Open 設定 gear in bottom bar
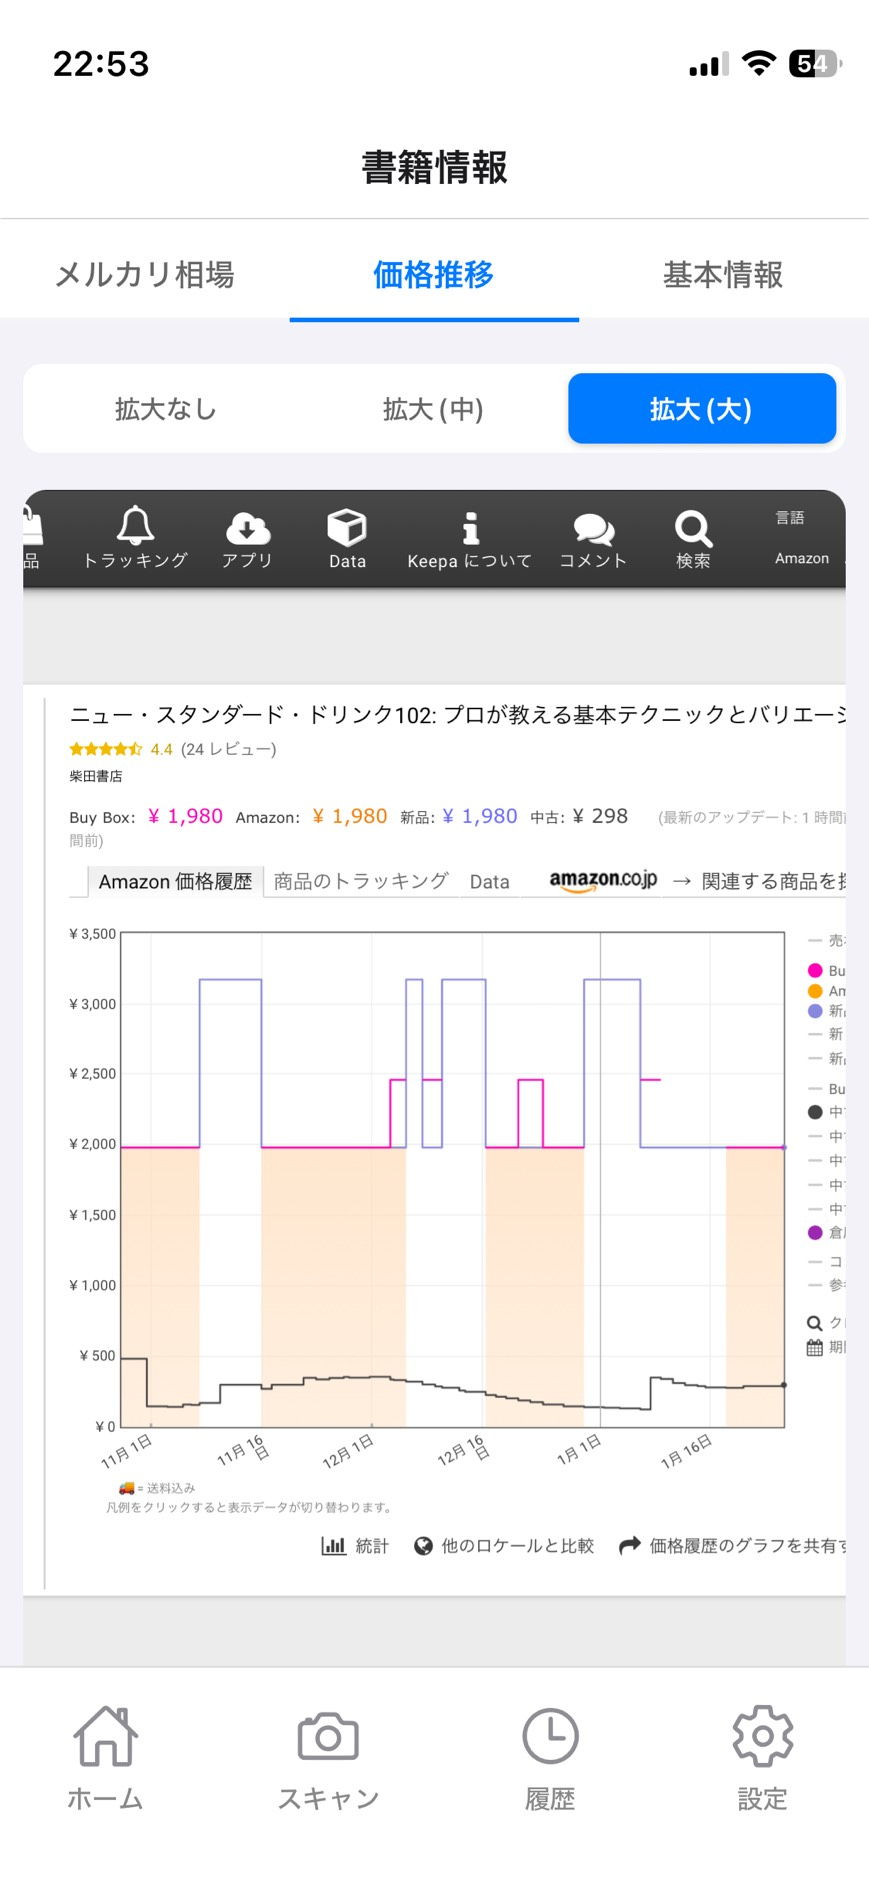869x1882 pixels. click(762, 1758)
